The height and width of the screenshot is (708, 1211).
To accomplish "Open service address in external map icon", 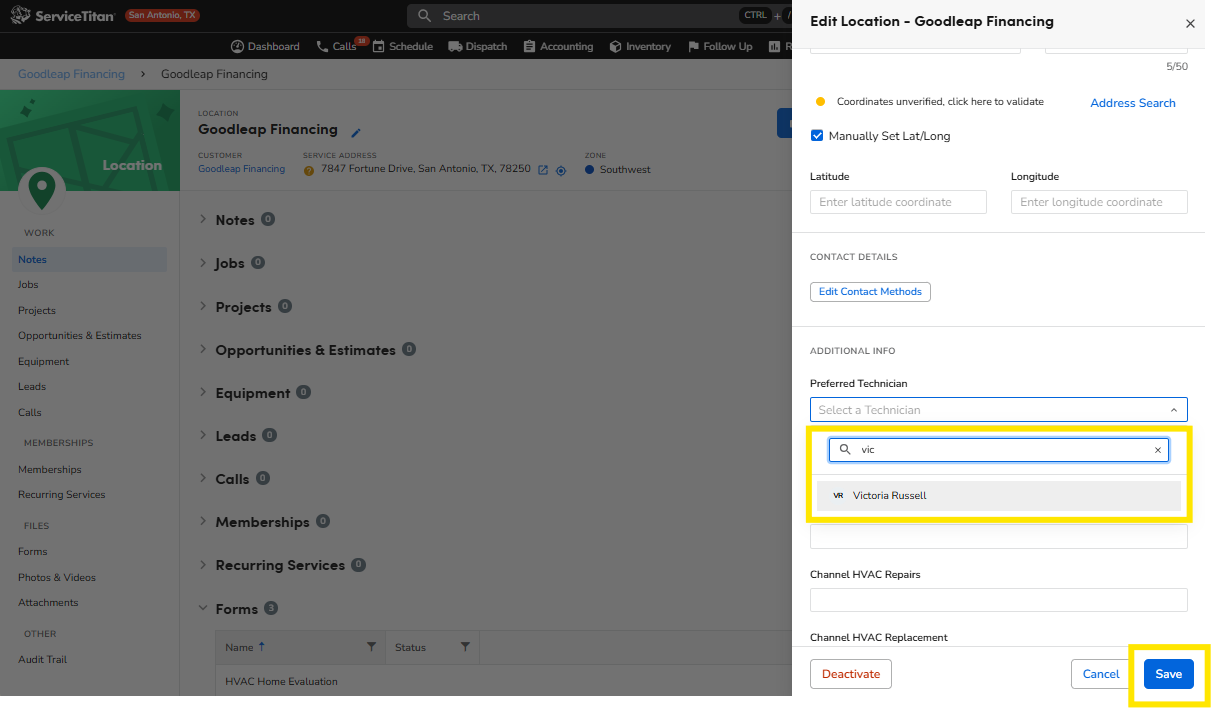I will point(543,170).
